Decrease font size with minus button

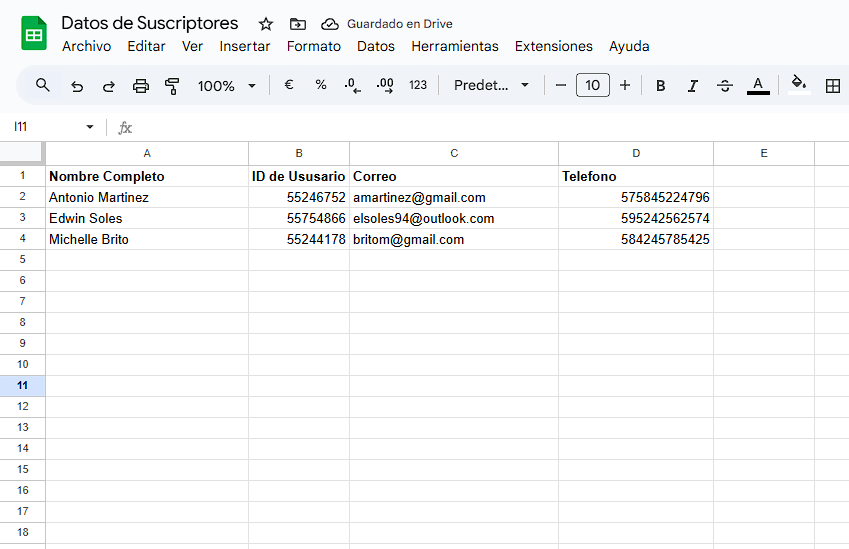(x=561, y=85)
